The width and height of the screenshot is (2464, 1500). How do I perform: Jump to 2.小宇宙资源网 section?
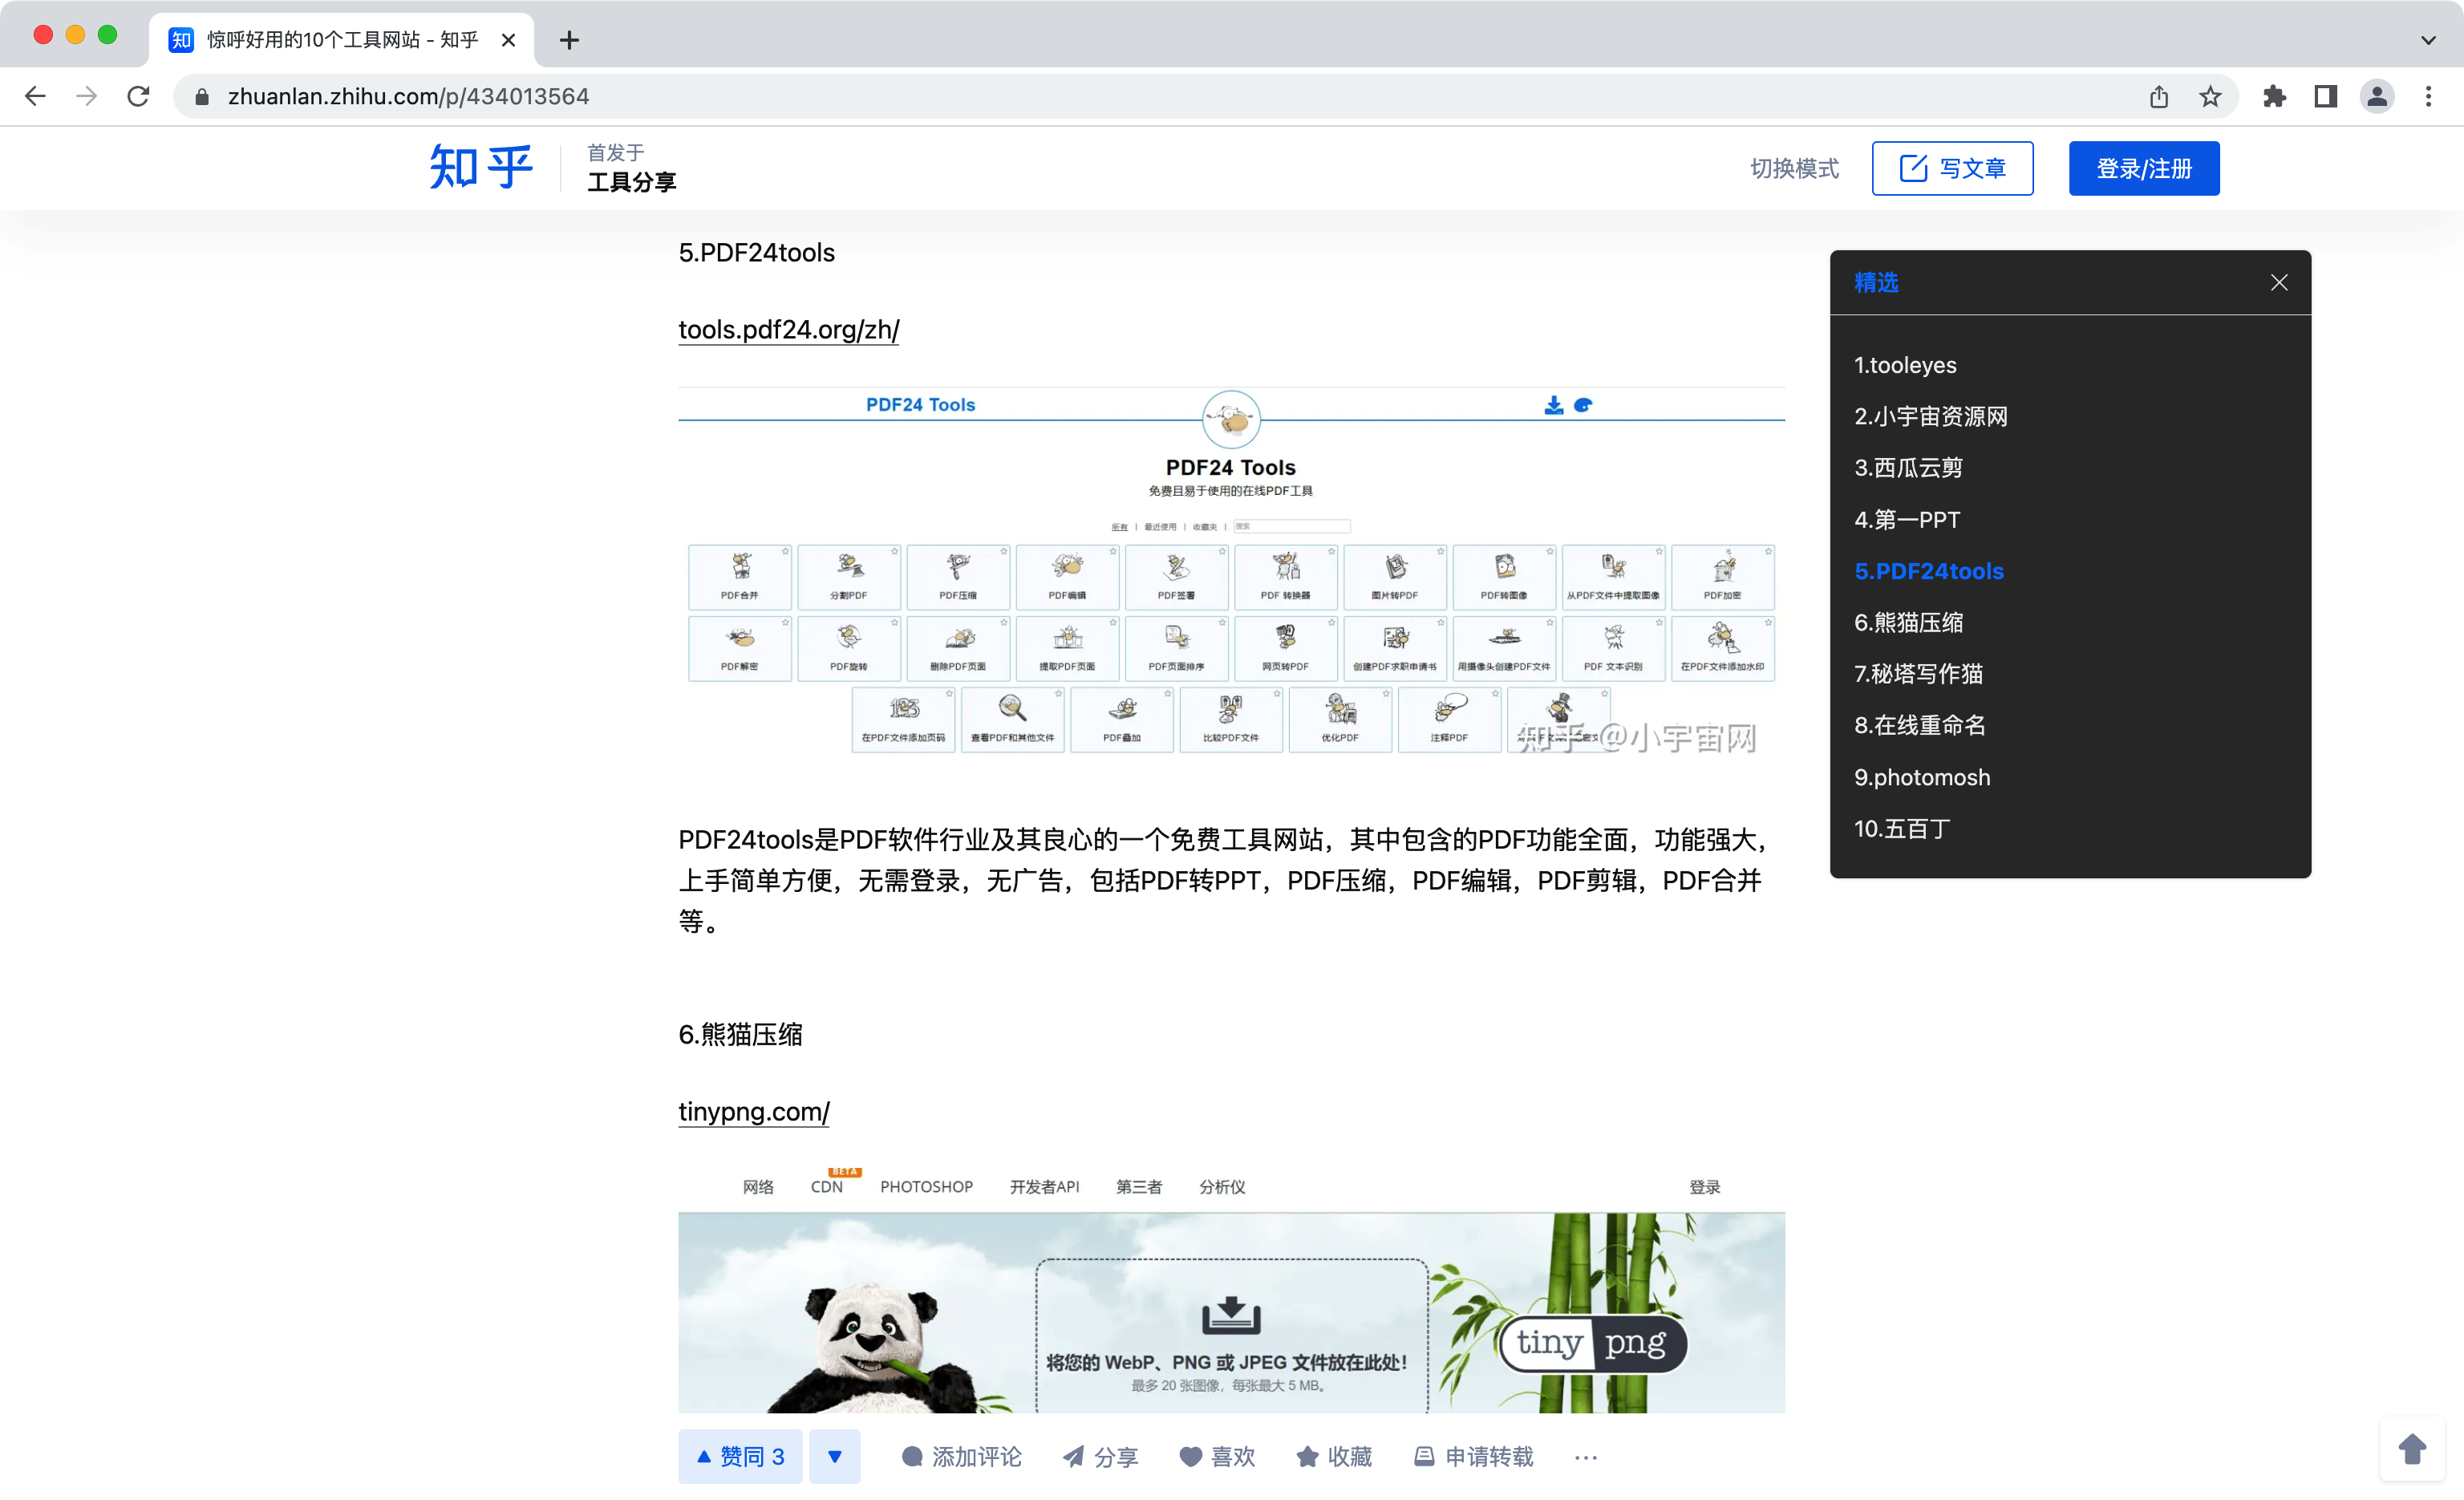1931,416
